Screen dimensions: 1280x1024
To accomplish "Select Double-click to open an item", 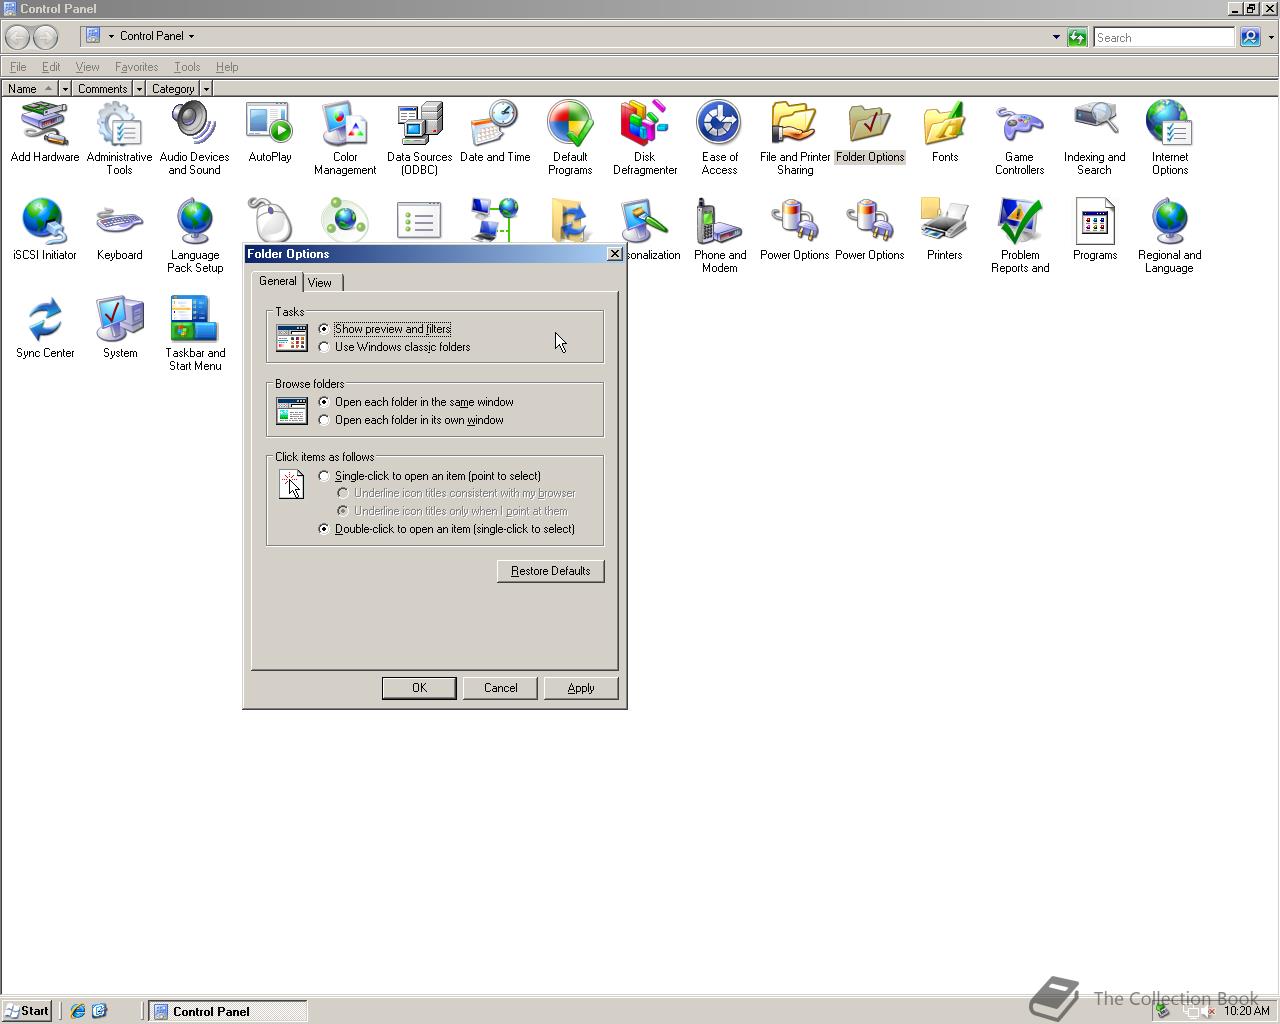I will click(x=447, y=529).
